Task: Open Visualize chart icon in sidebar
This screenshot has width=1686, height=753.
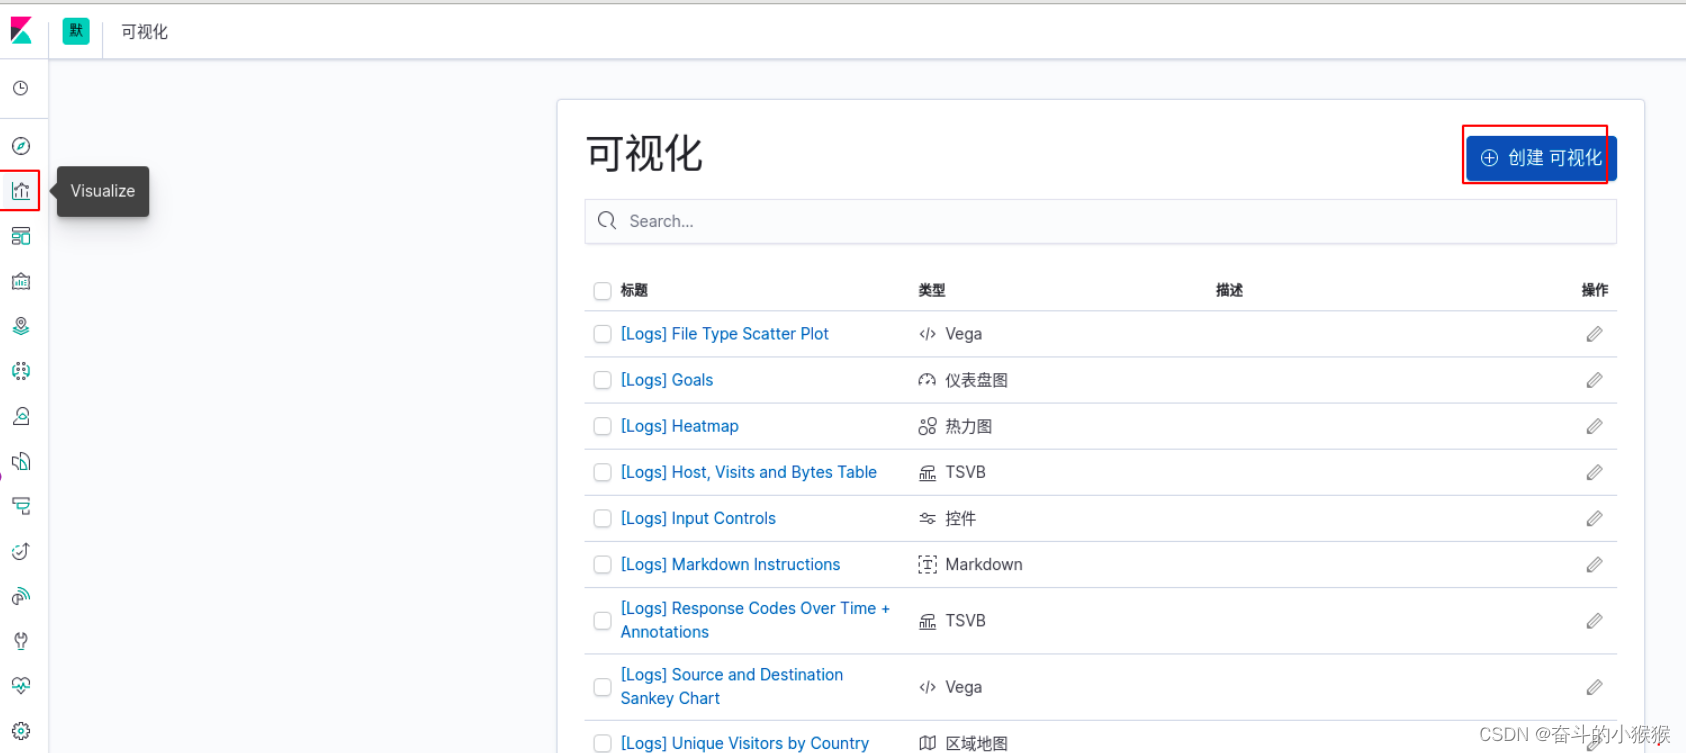Action: (x=21, y=191)
